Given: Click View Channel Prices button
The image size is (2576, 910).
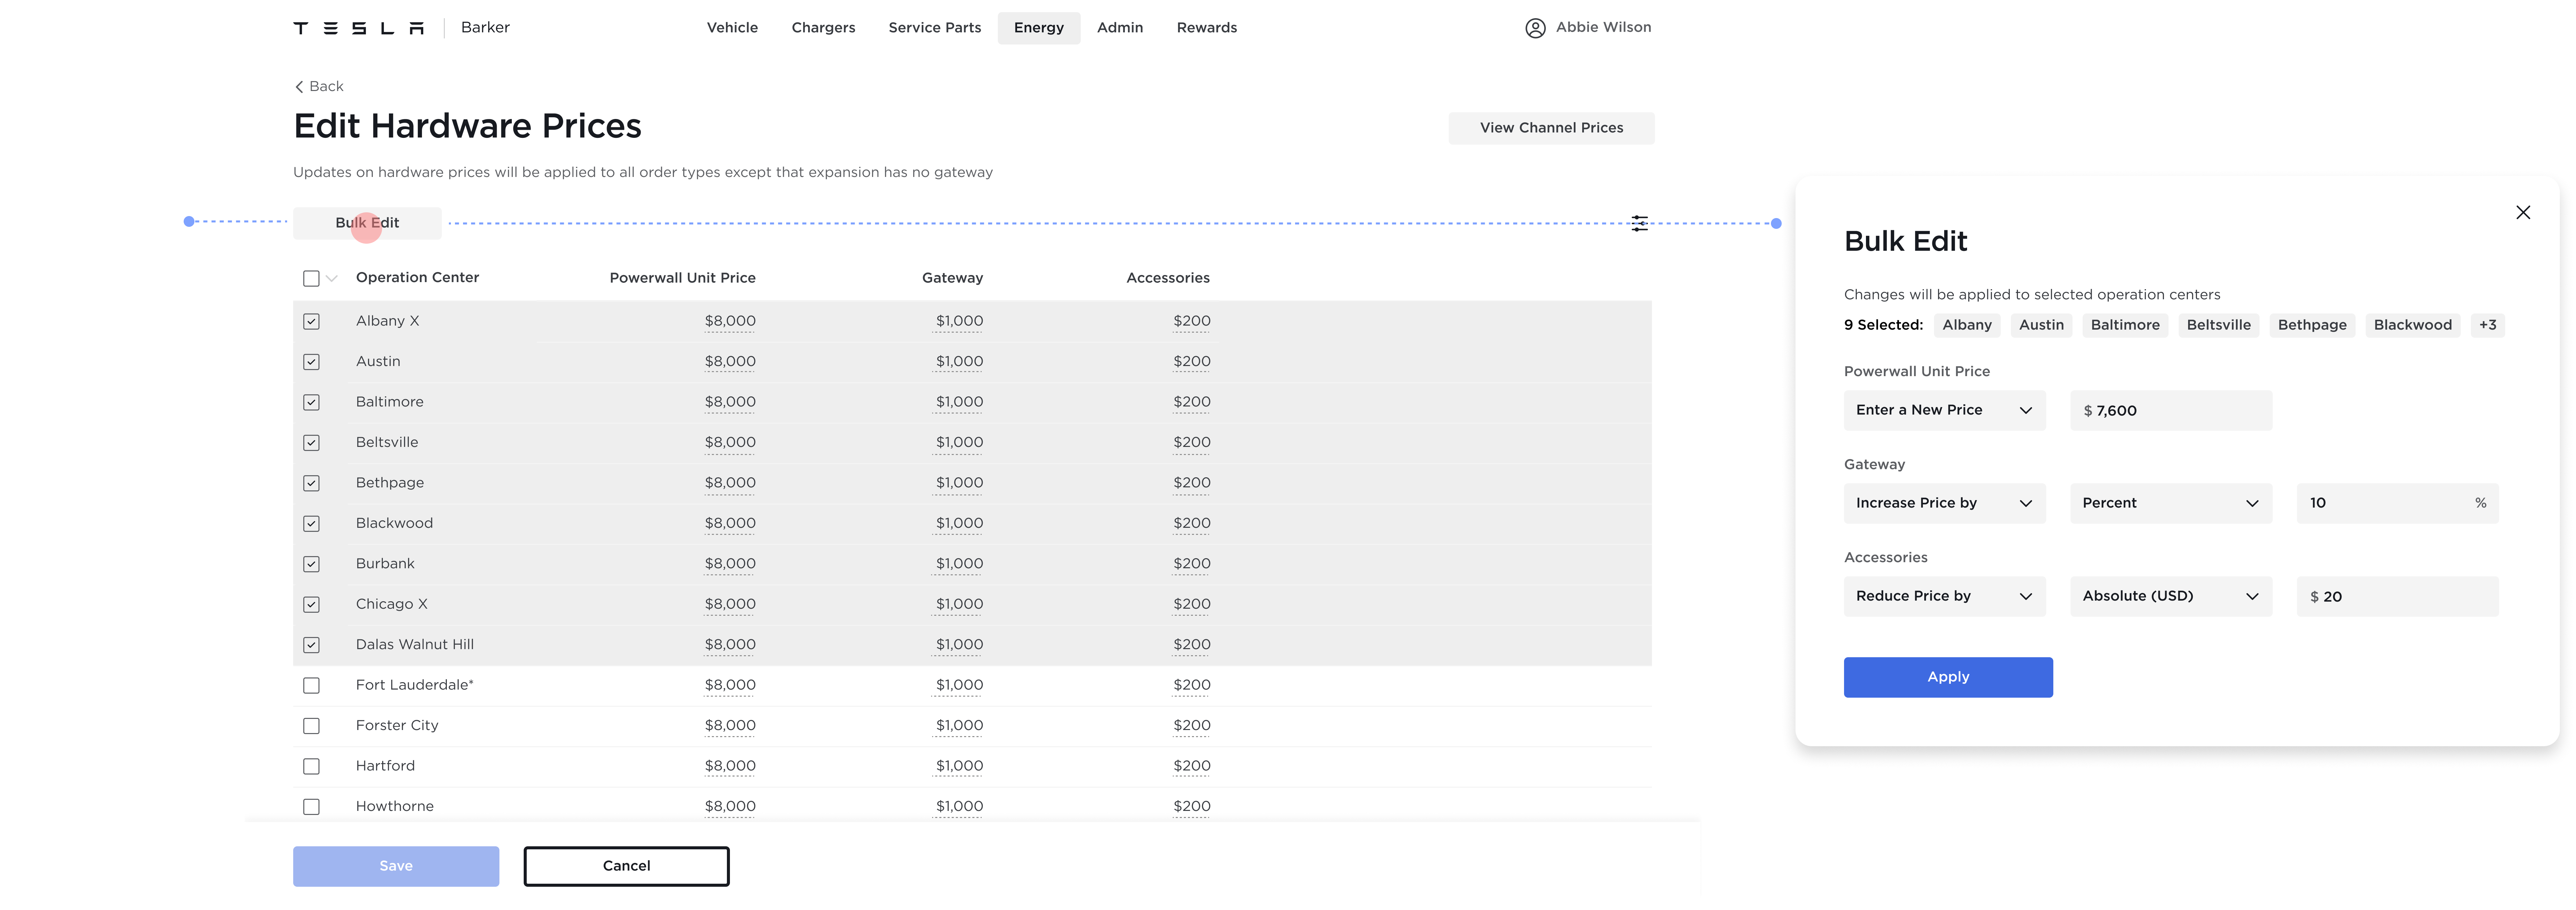Looking at the screenshot, I should coord(1551,128).
